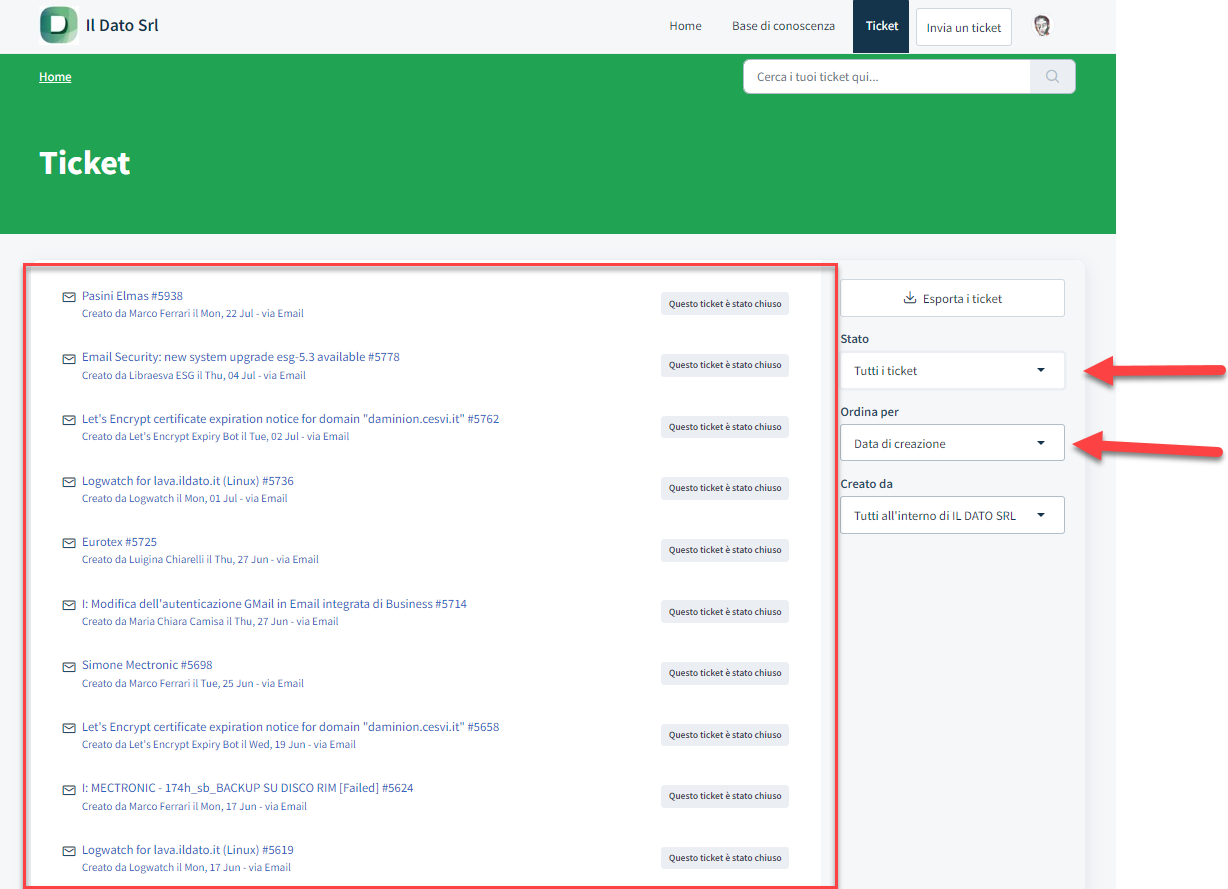
Task: Click closed status badge for ticket #5938
Action: click(x=725, y=304)
